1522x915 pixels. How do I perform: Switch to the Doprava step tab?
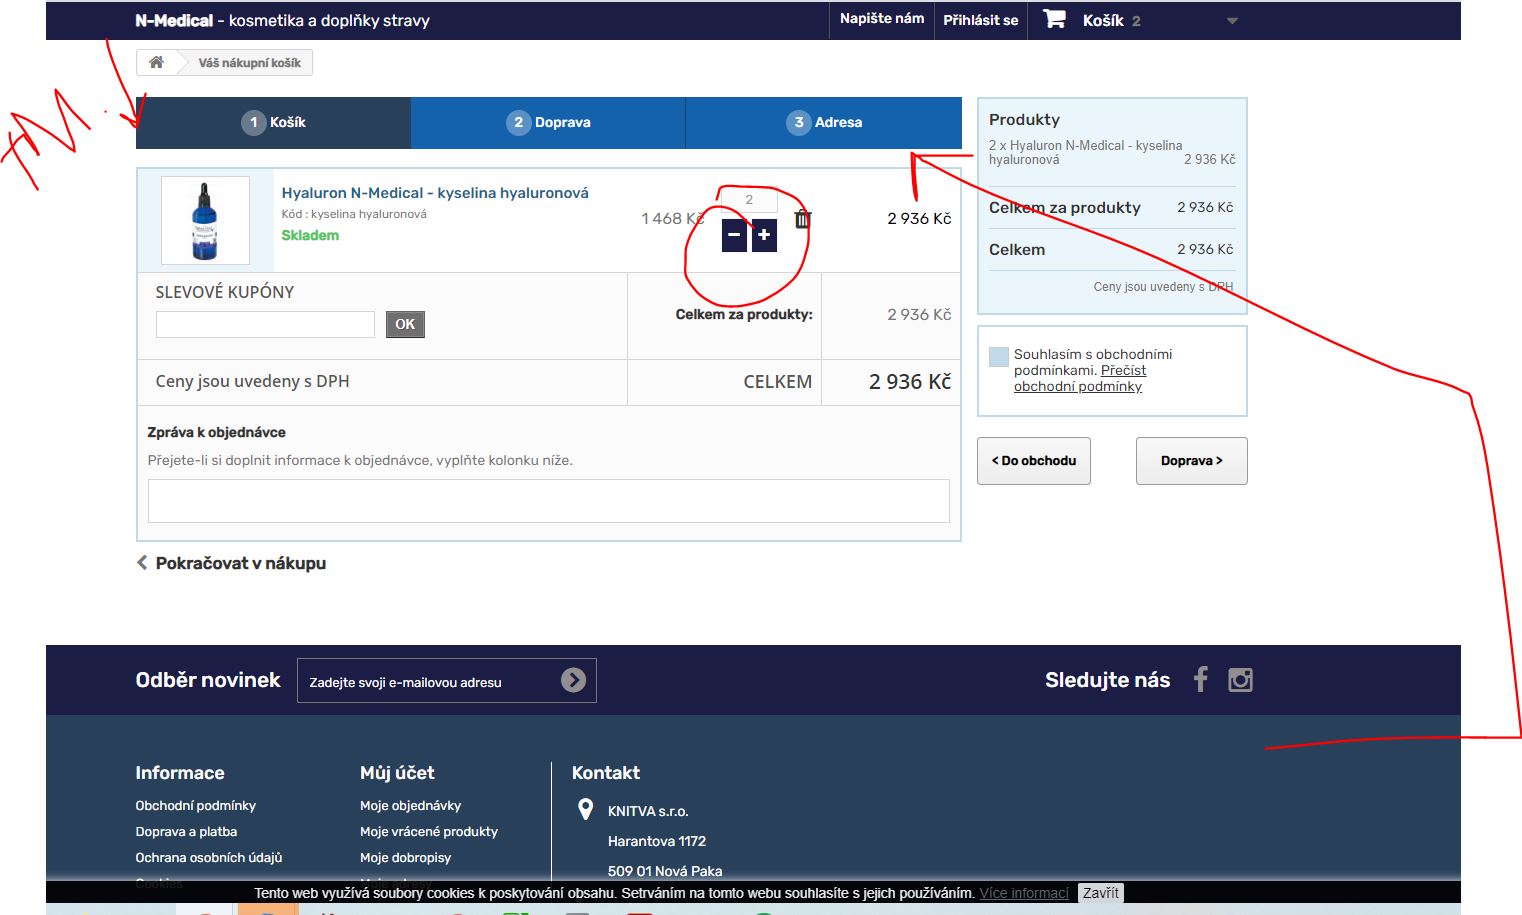[548, 123]
